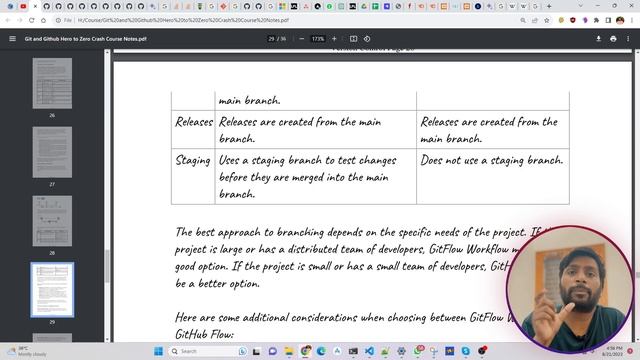
Task: Click the 'GitHub Flow:' text line
Action: coord(204,334)
